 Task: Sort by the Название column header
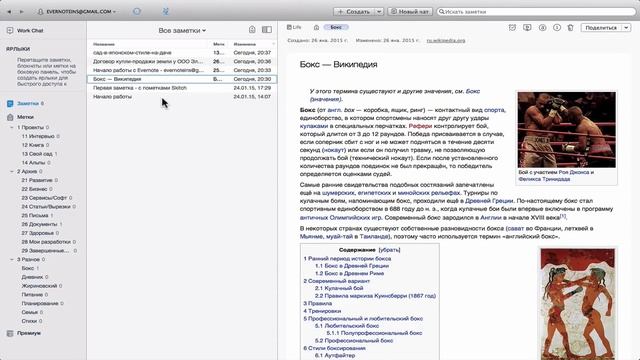pyautogui.click(x=104, y=44)
